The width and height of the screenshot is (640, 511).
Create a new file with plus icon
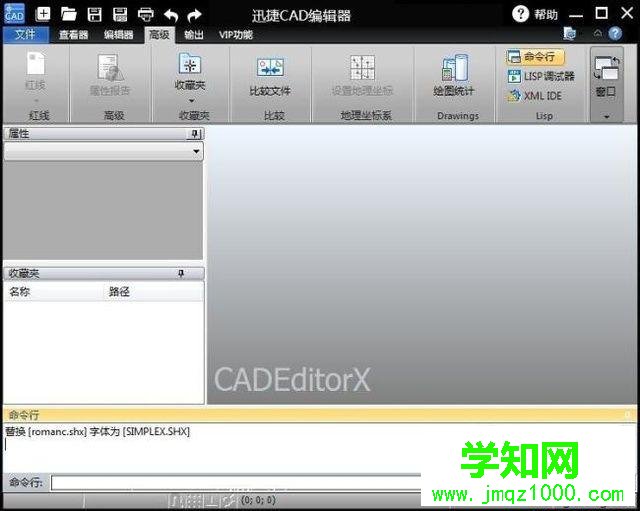pos(43,14)
